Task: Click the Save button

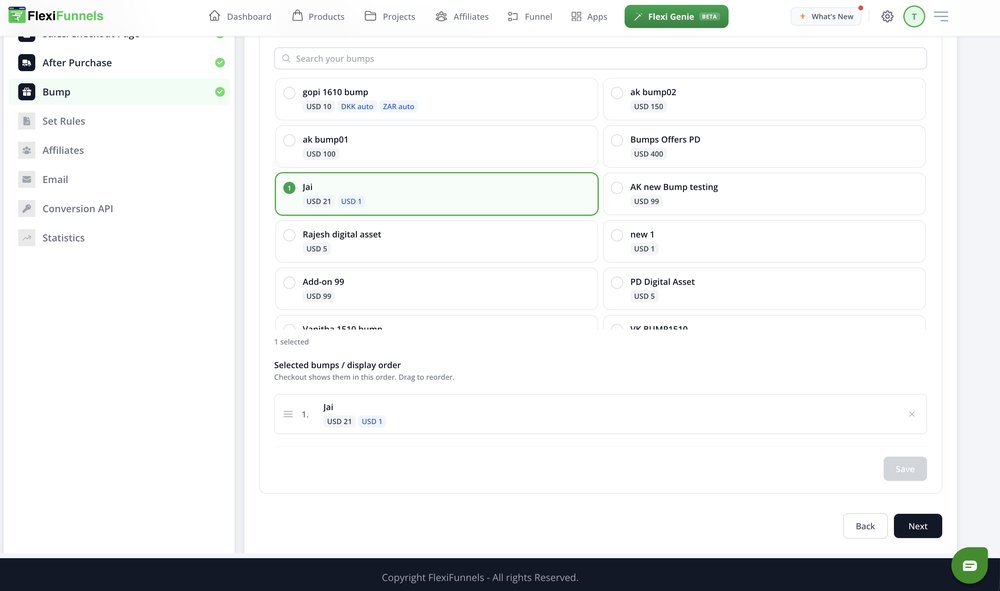Action: pyautogui.click(x=905, y=469)
